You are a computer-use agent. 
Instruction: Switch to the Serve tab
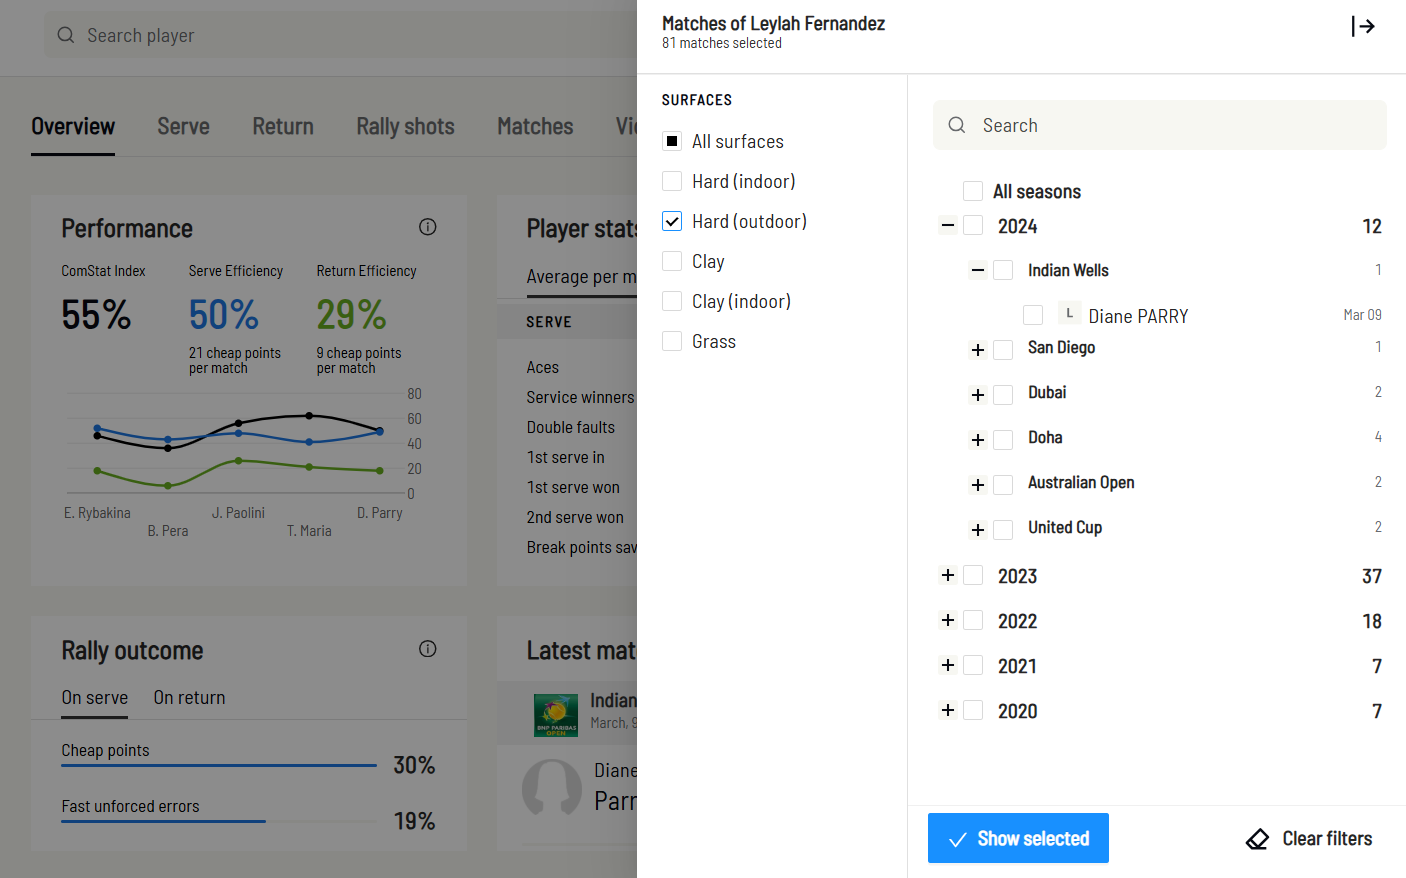pos(183,126)
